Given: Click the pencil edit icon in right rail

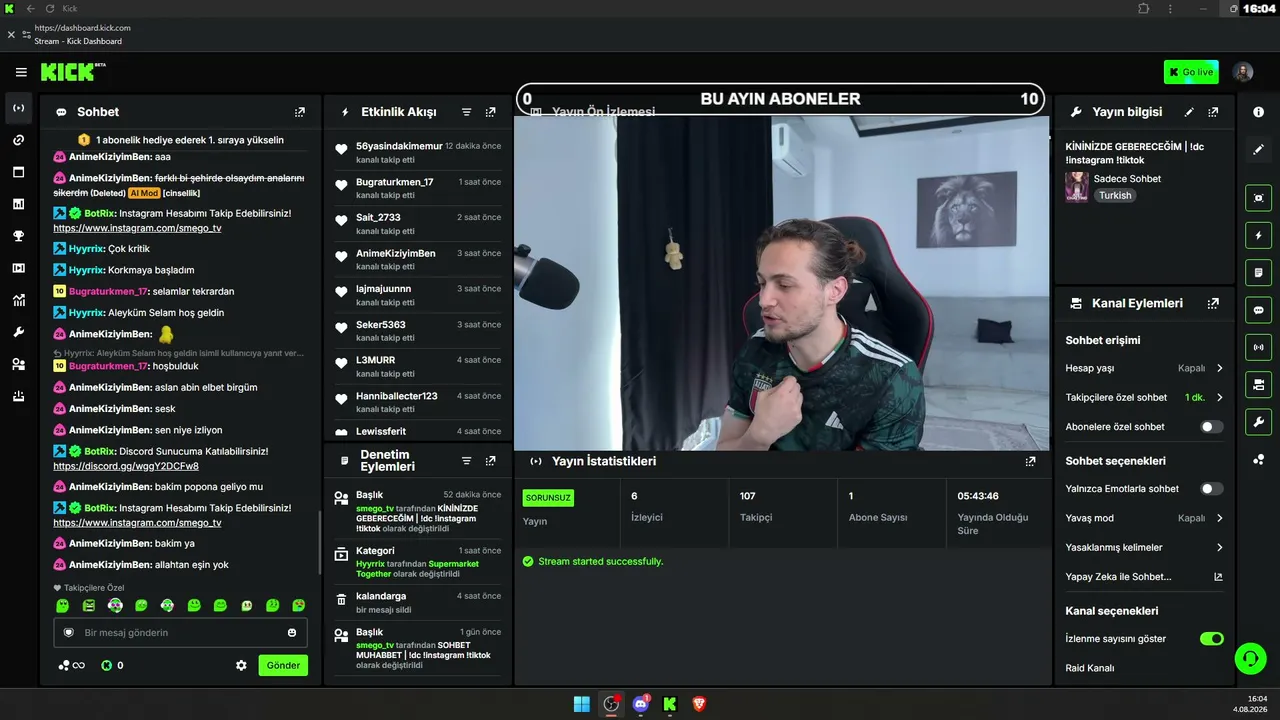Looking at the screenshot, I should tap(1258, 149).
